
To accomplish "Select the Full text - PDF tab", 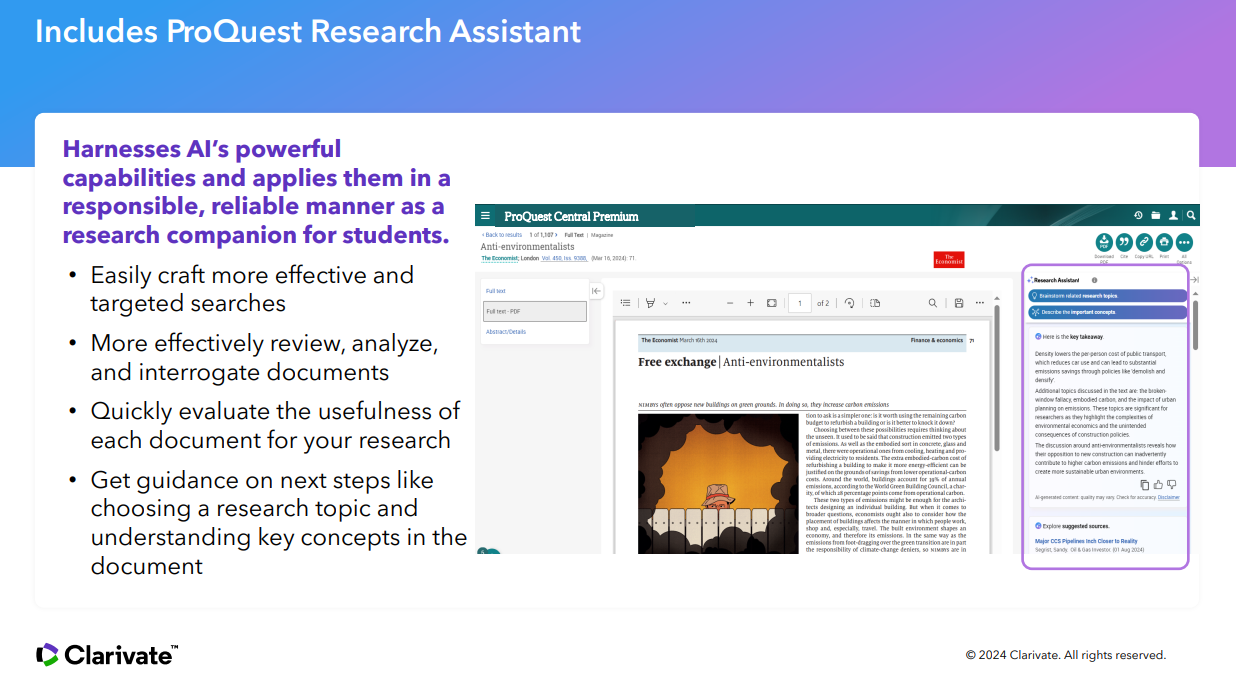I will pos(535,311).
